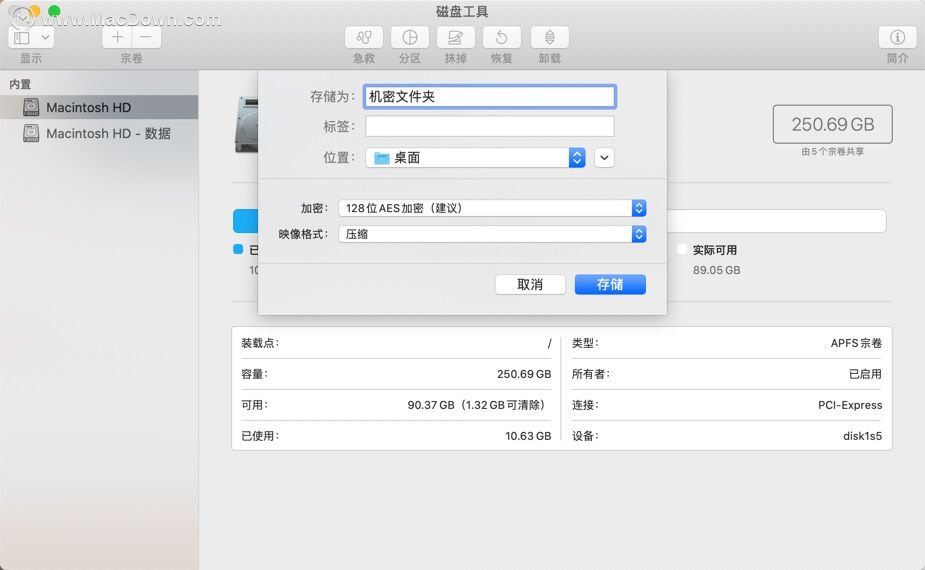The height and width of the screenshot is (570, 925).
Task: Select Macintosh HD in the sidebar
Action: (99, 107)
